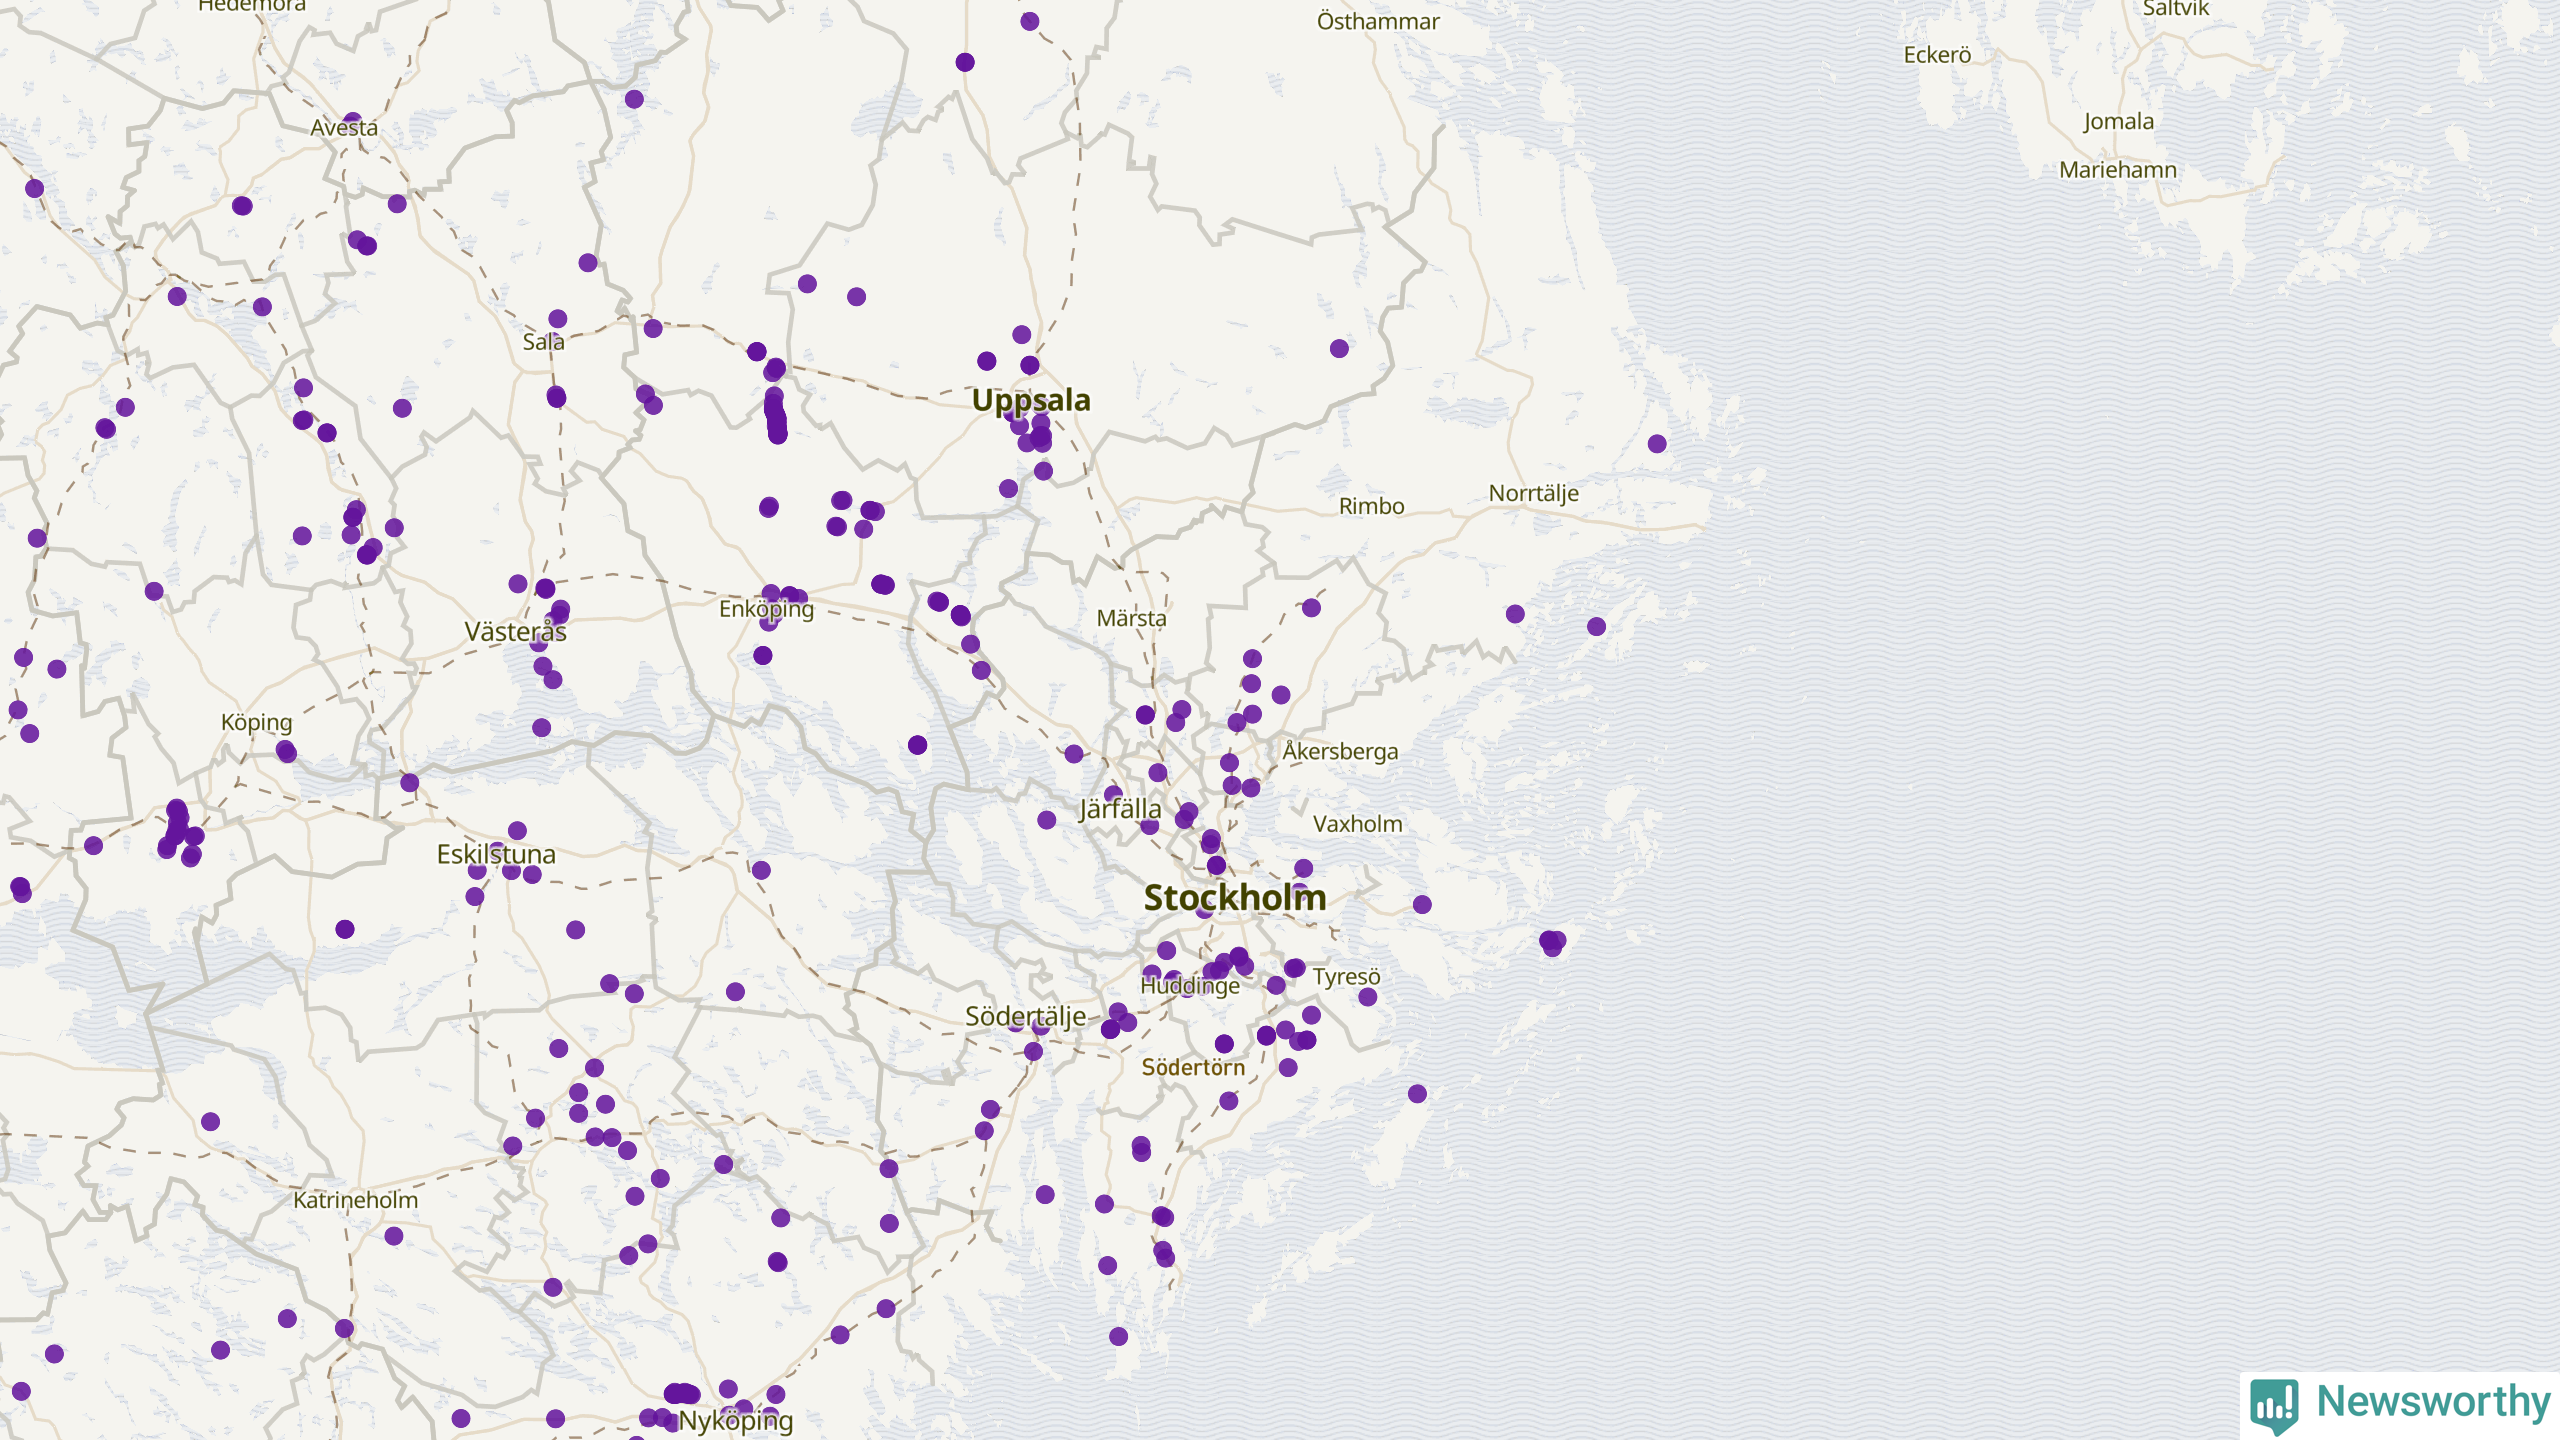Click the Huddinge map label
The width and height of the screenshot is (2560, 1440).
(1190, 986)
